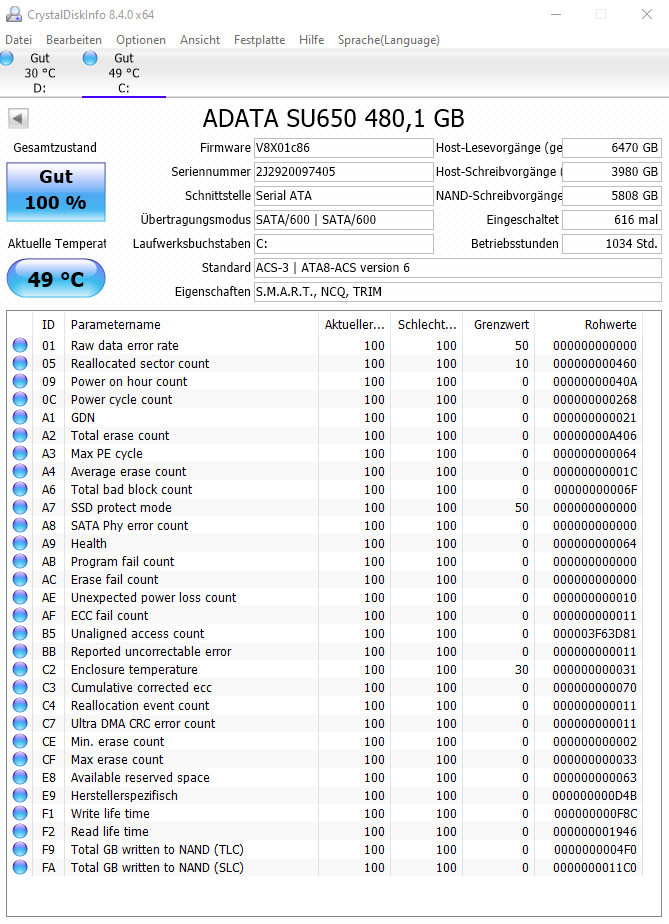Switch to the C: drive tab at 49 °C
Image resolution: width=669 pixels, height=924 pixels.
click(x=124, y=73)
